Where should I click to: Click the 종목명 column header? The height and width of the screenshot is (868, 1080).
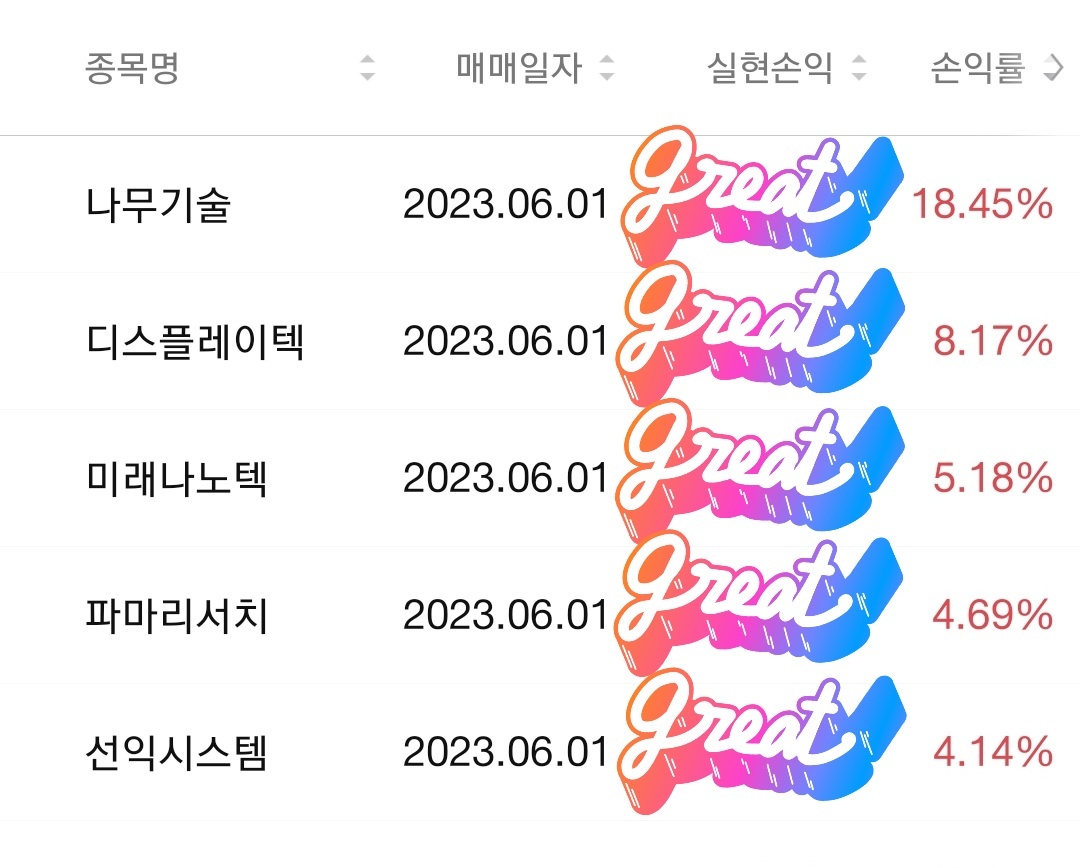click(x=132, y=68)
